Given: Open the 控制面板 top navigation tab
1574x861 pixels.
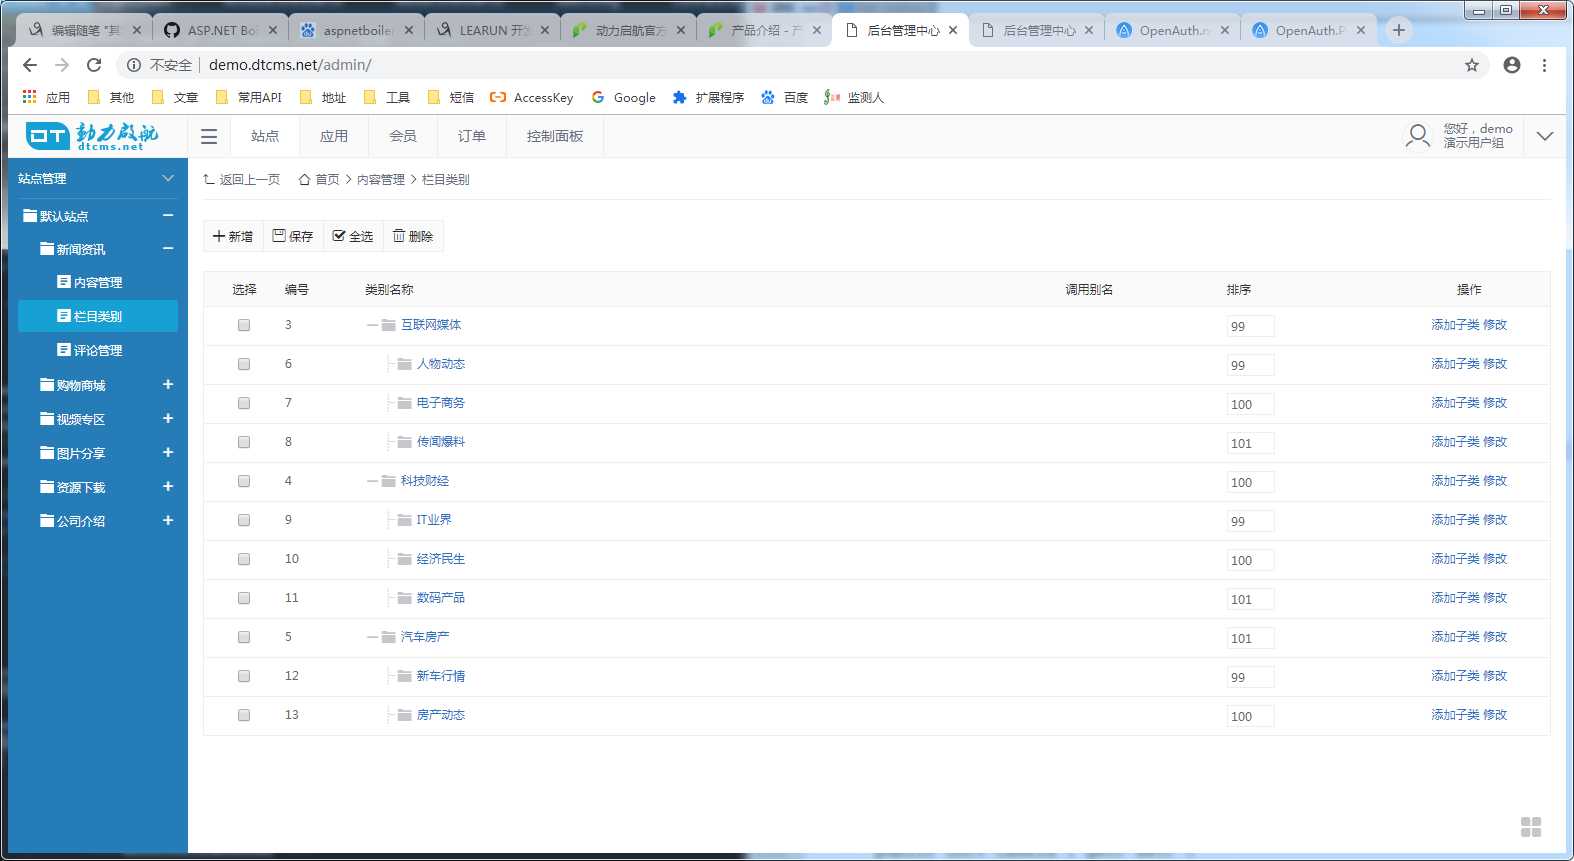Looking at the screenshot, I should (x=555, y=136).
